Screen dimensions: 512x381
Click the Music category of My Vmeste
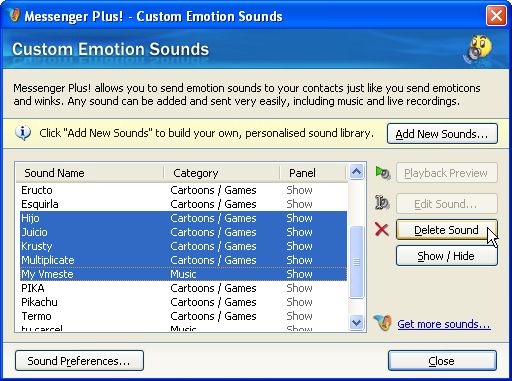(183, 274)
